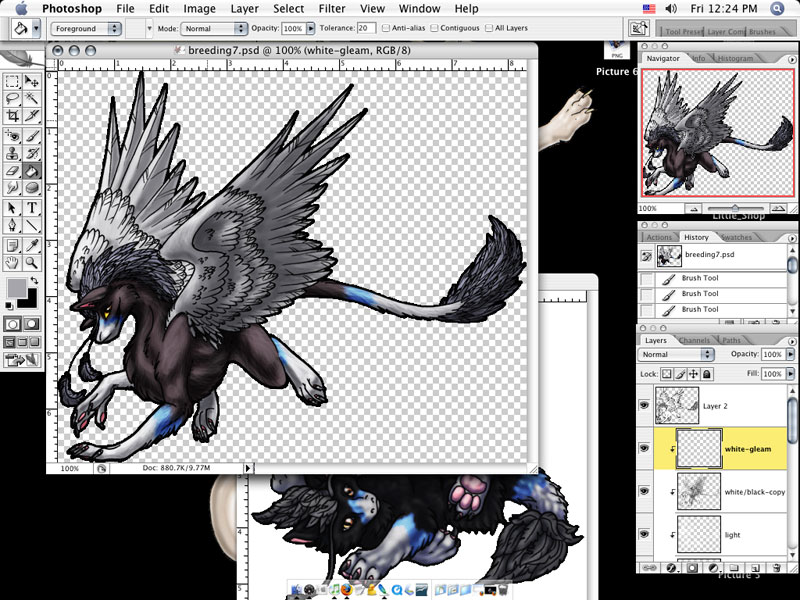800x600 pixels.
Task: Hide the white/black-copy layer
Action: 644,491
